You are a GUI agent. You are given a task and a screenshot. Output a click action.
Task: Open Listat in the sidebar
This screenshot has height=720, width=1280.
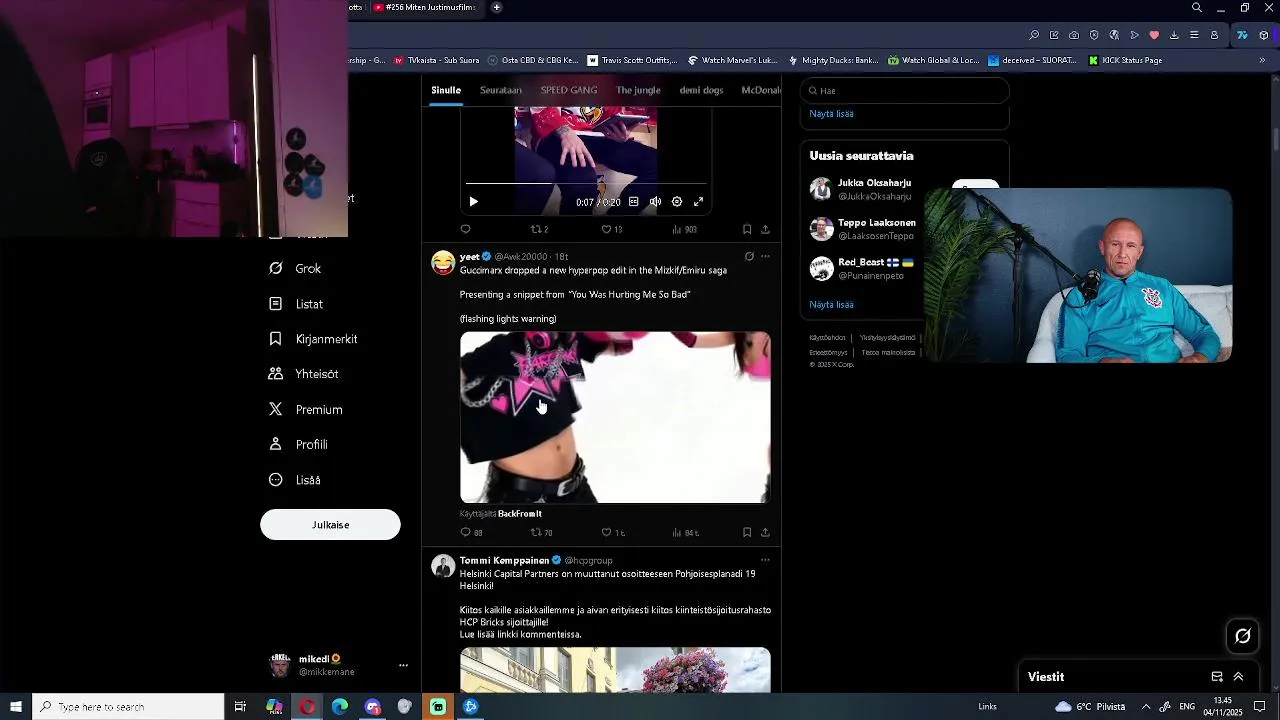(x=296, y=304)
